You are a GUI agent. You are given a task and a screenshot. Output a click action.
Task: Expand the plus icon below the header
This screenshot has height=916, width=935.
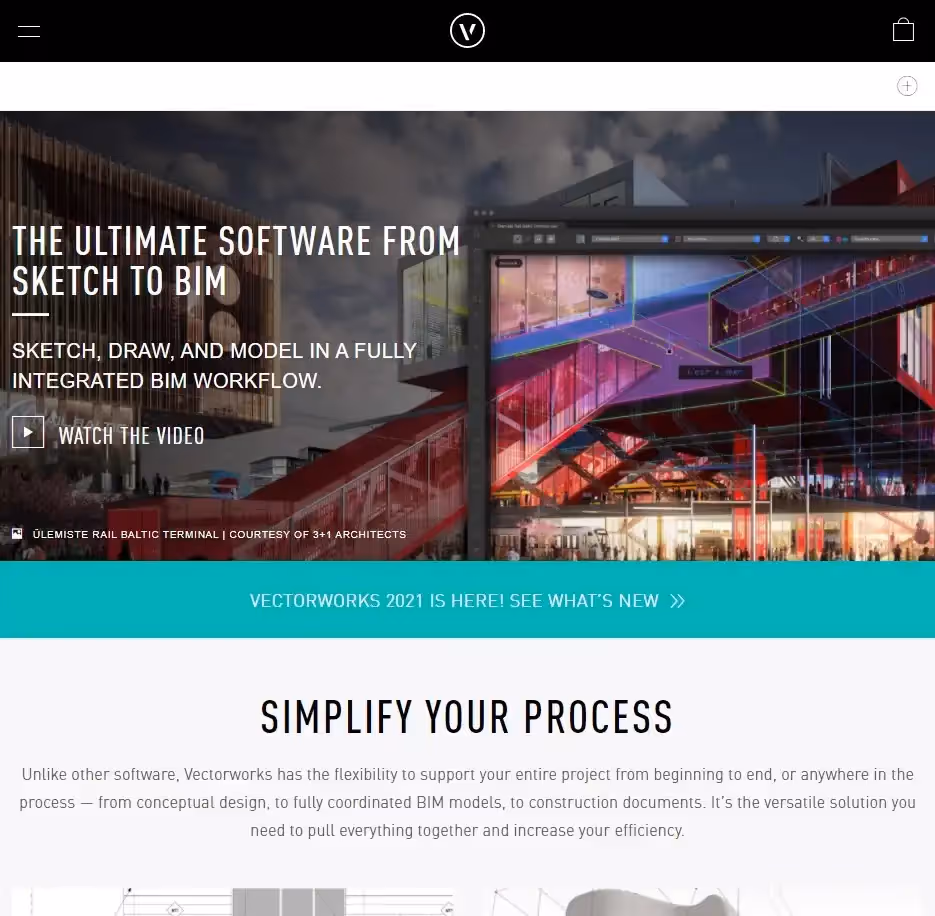click(x=907, y=86)
